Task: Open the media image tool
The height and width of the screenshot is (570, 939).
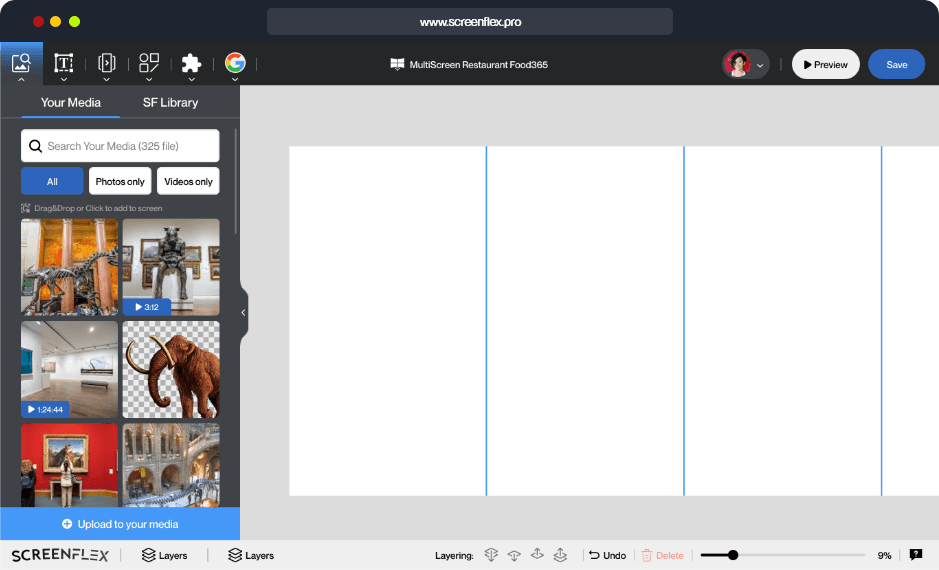Action: (x=21, y=62)
